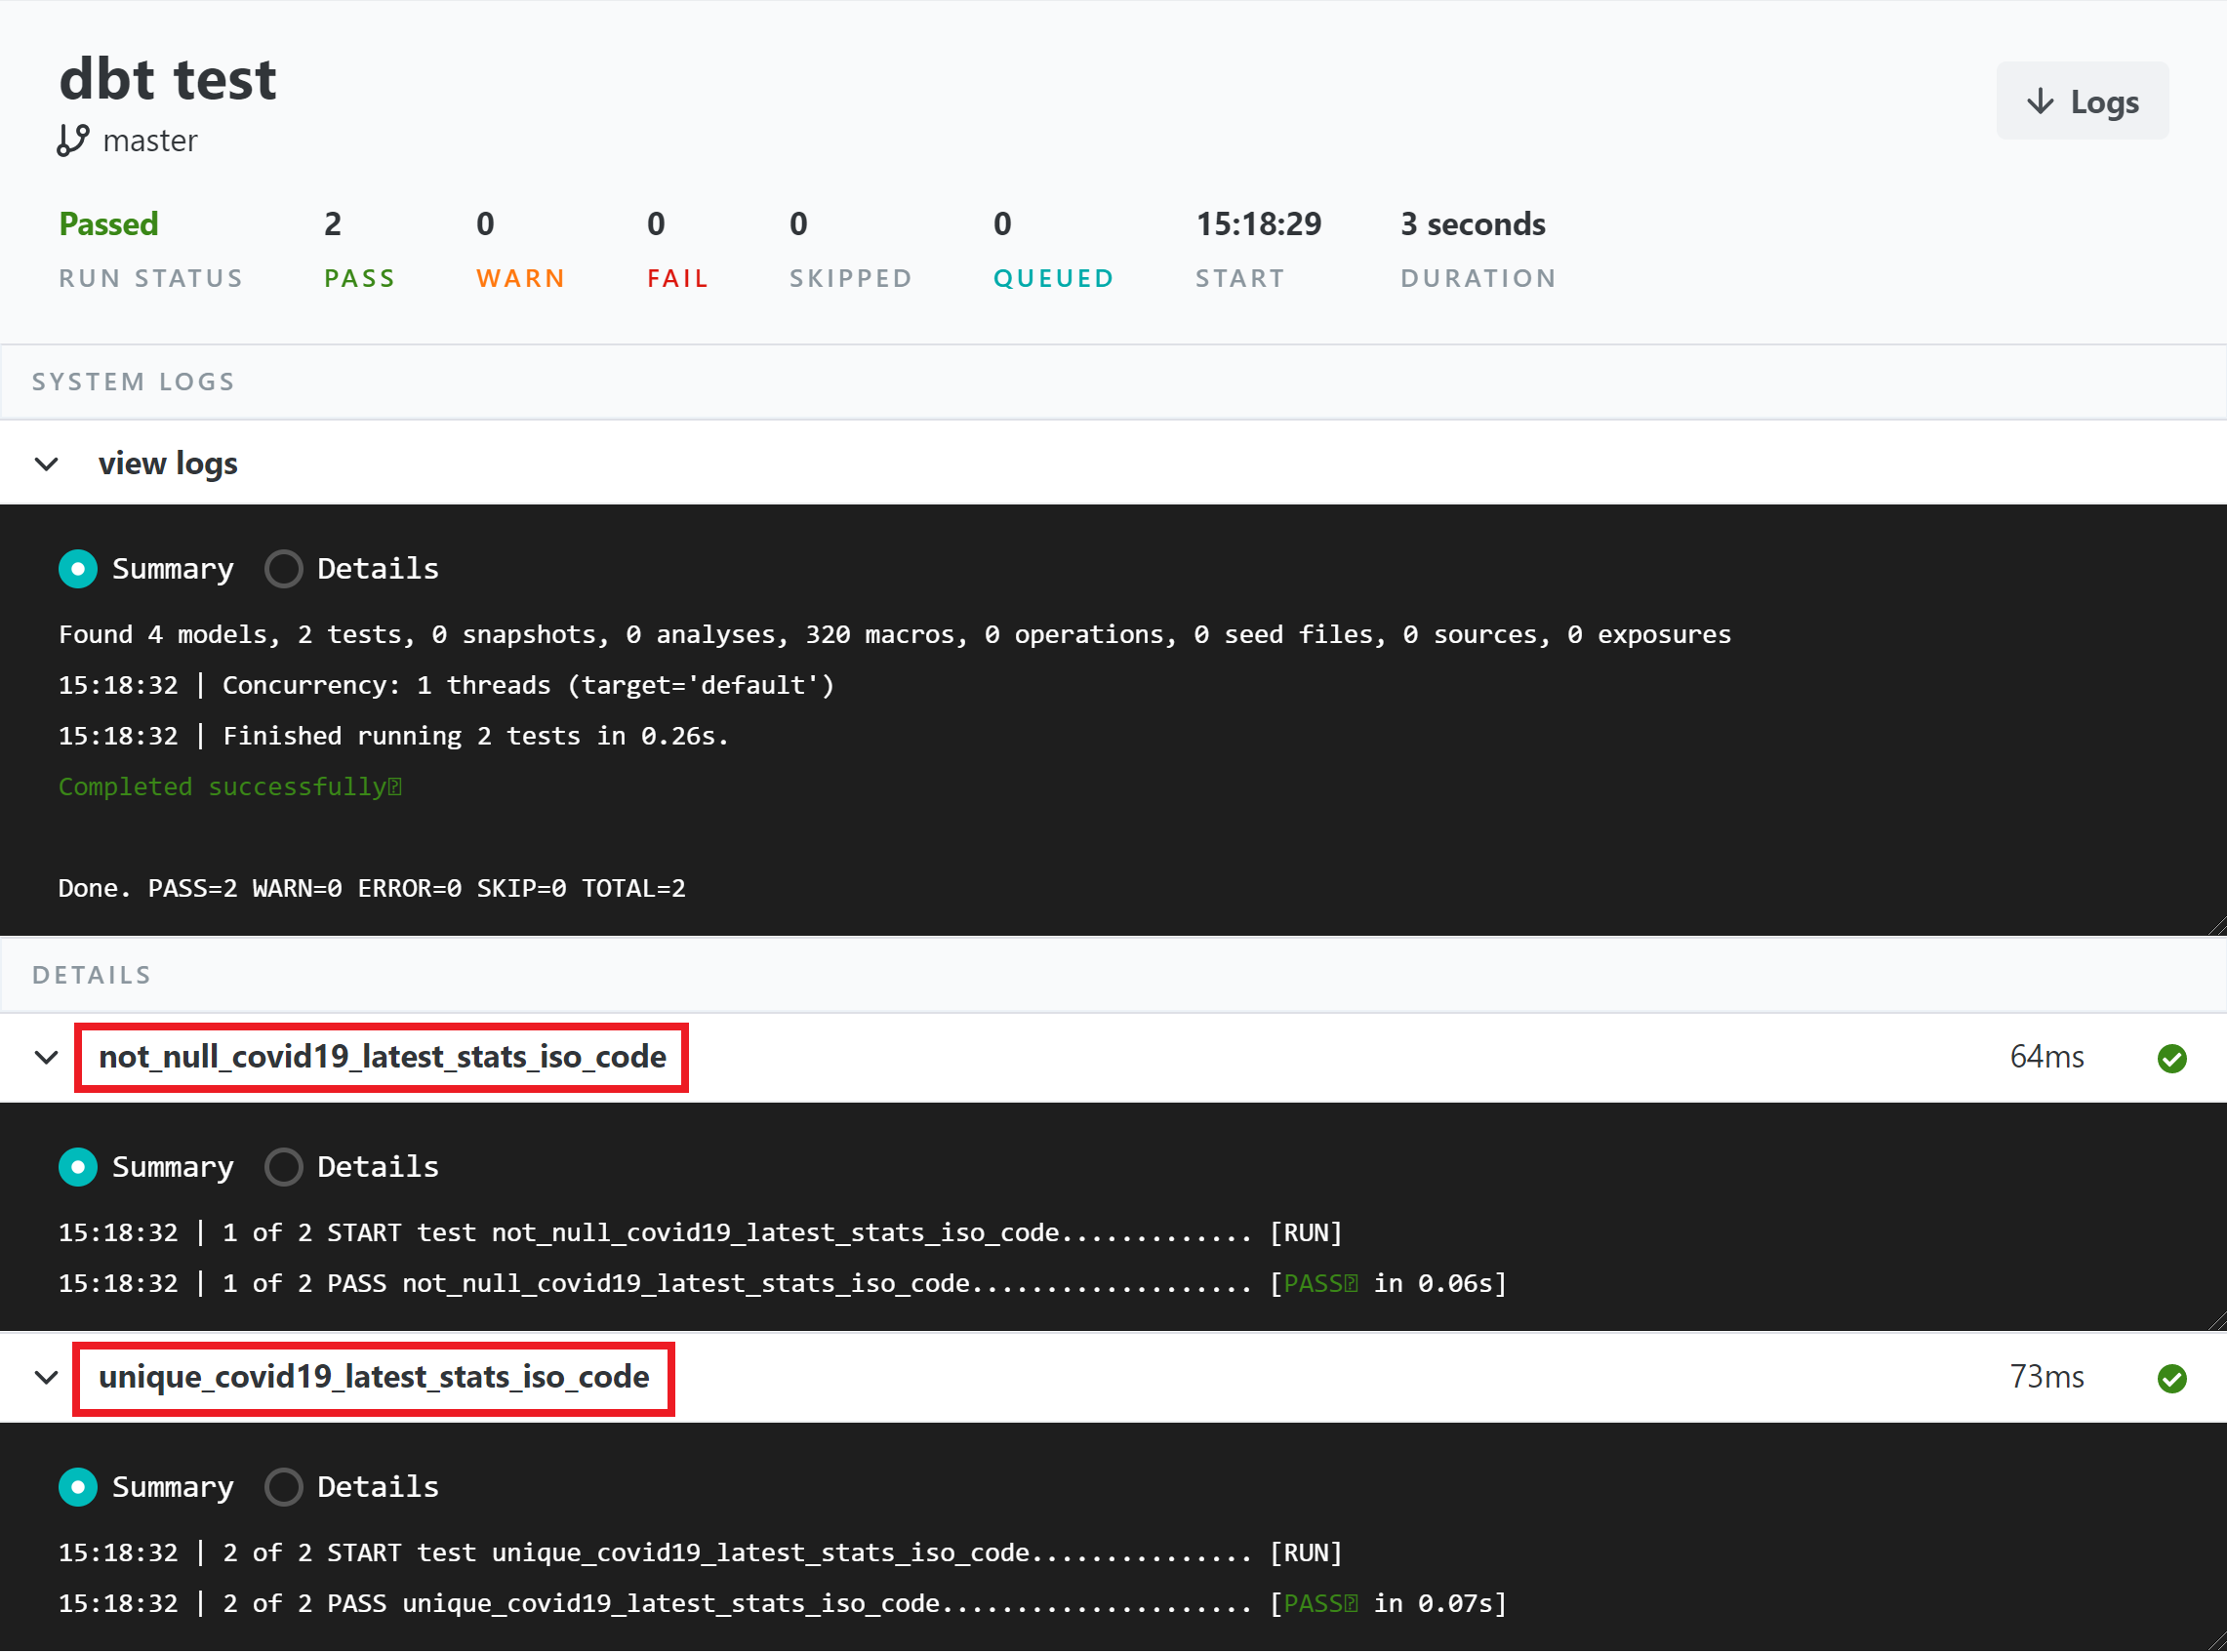Viewport: 2227px width, 1652px height.
Task: Click green checkmark on unique test row
Action: (x=2171, y=1378)
